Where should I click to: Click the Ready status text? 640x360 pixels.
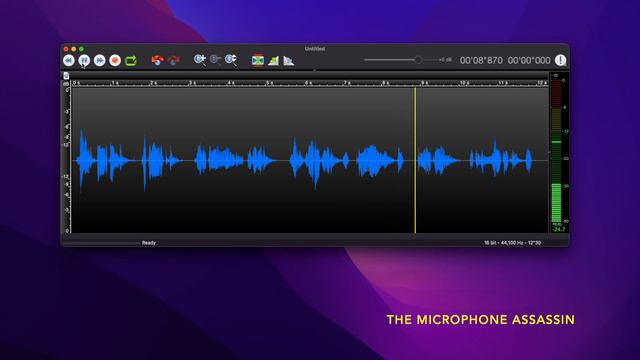coord(149,243)
